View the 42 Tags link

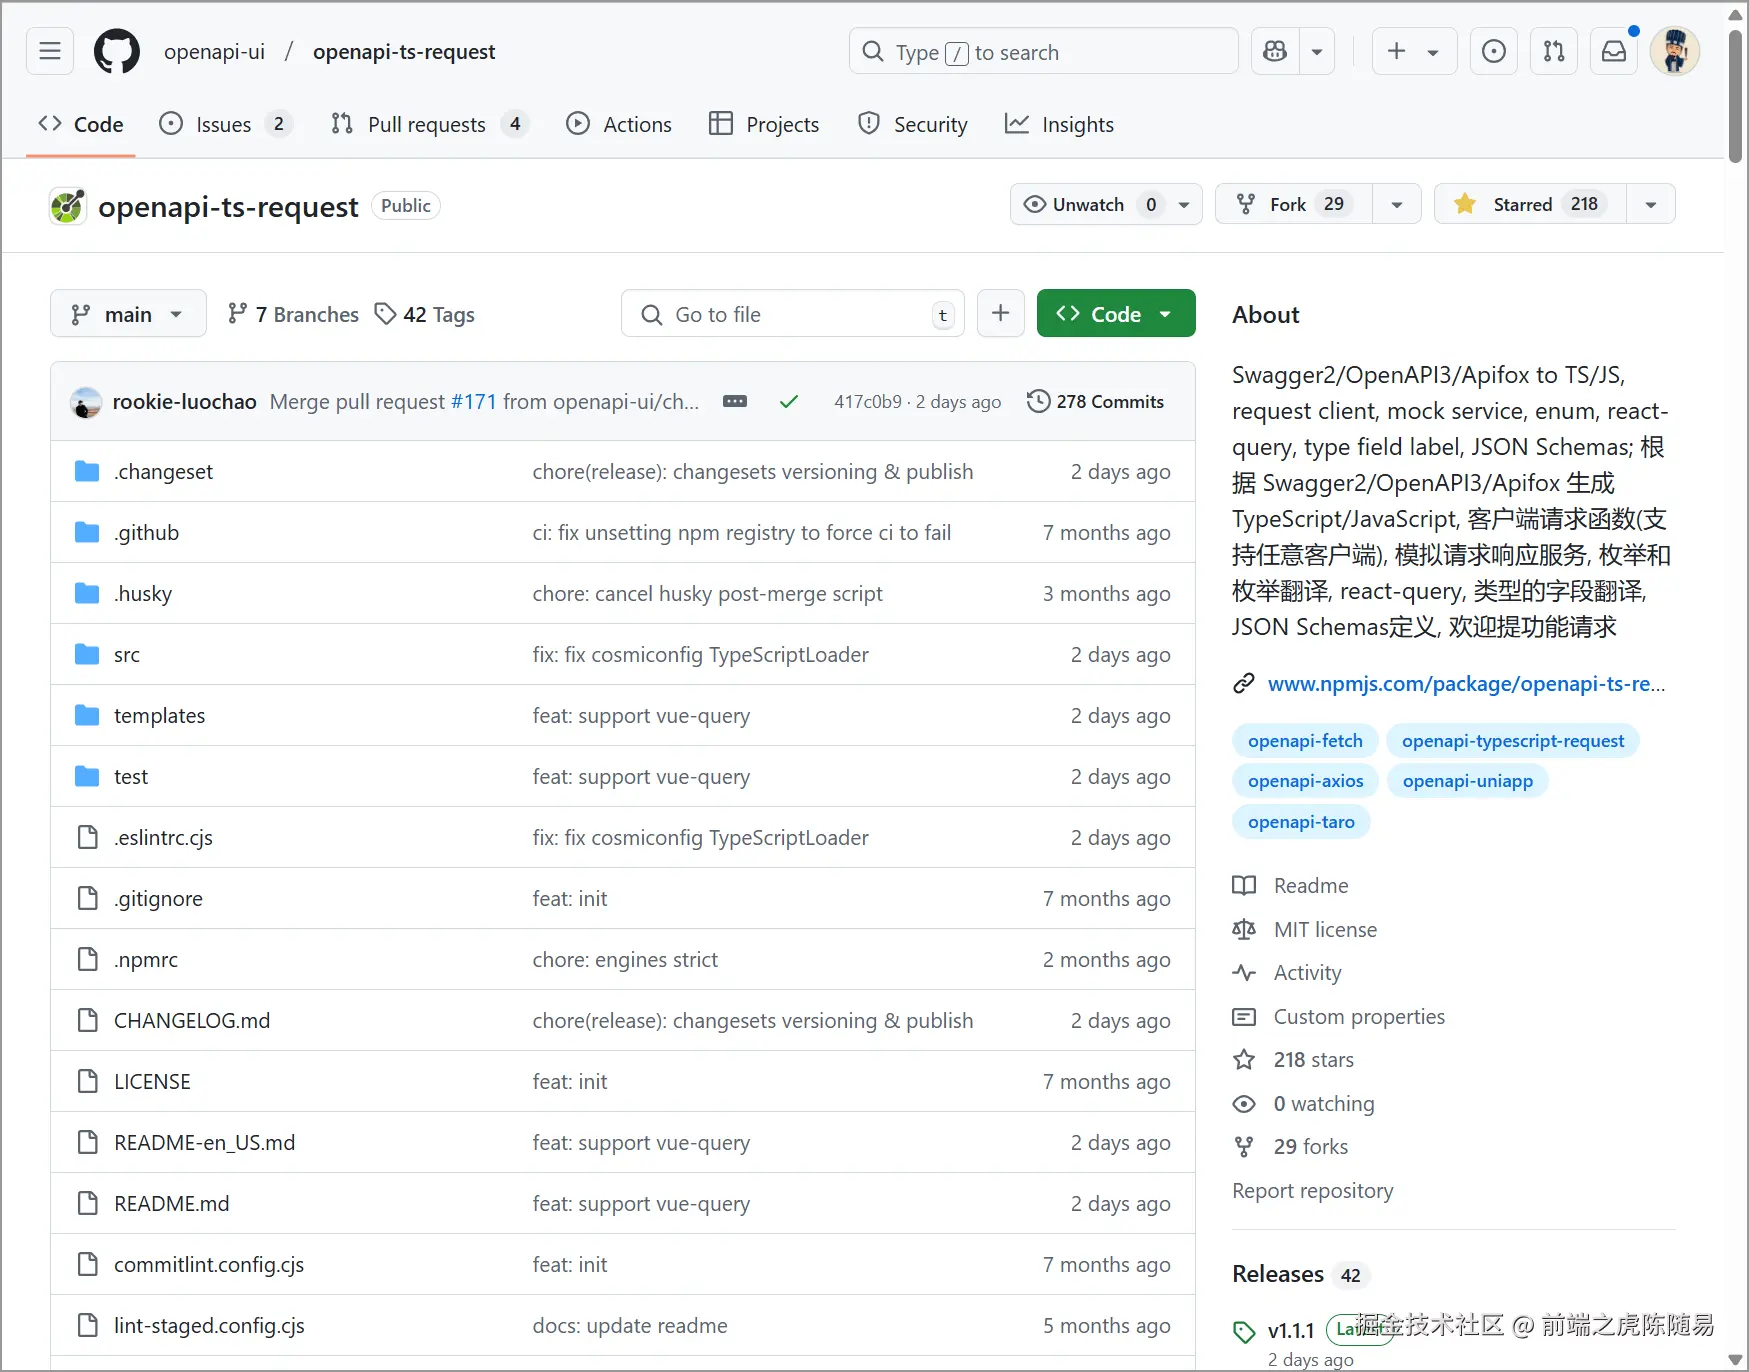(x=425, y=314)
